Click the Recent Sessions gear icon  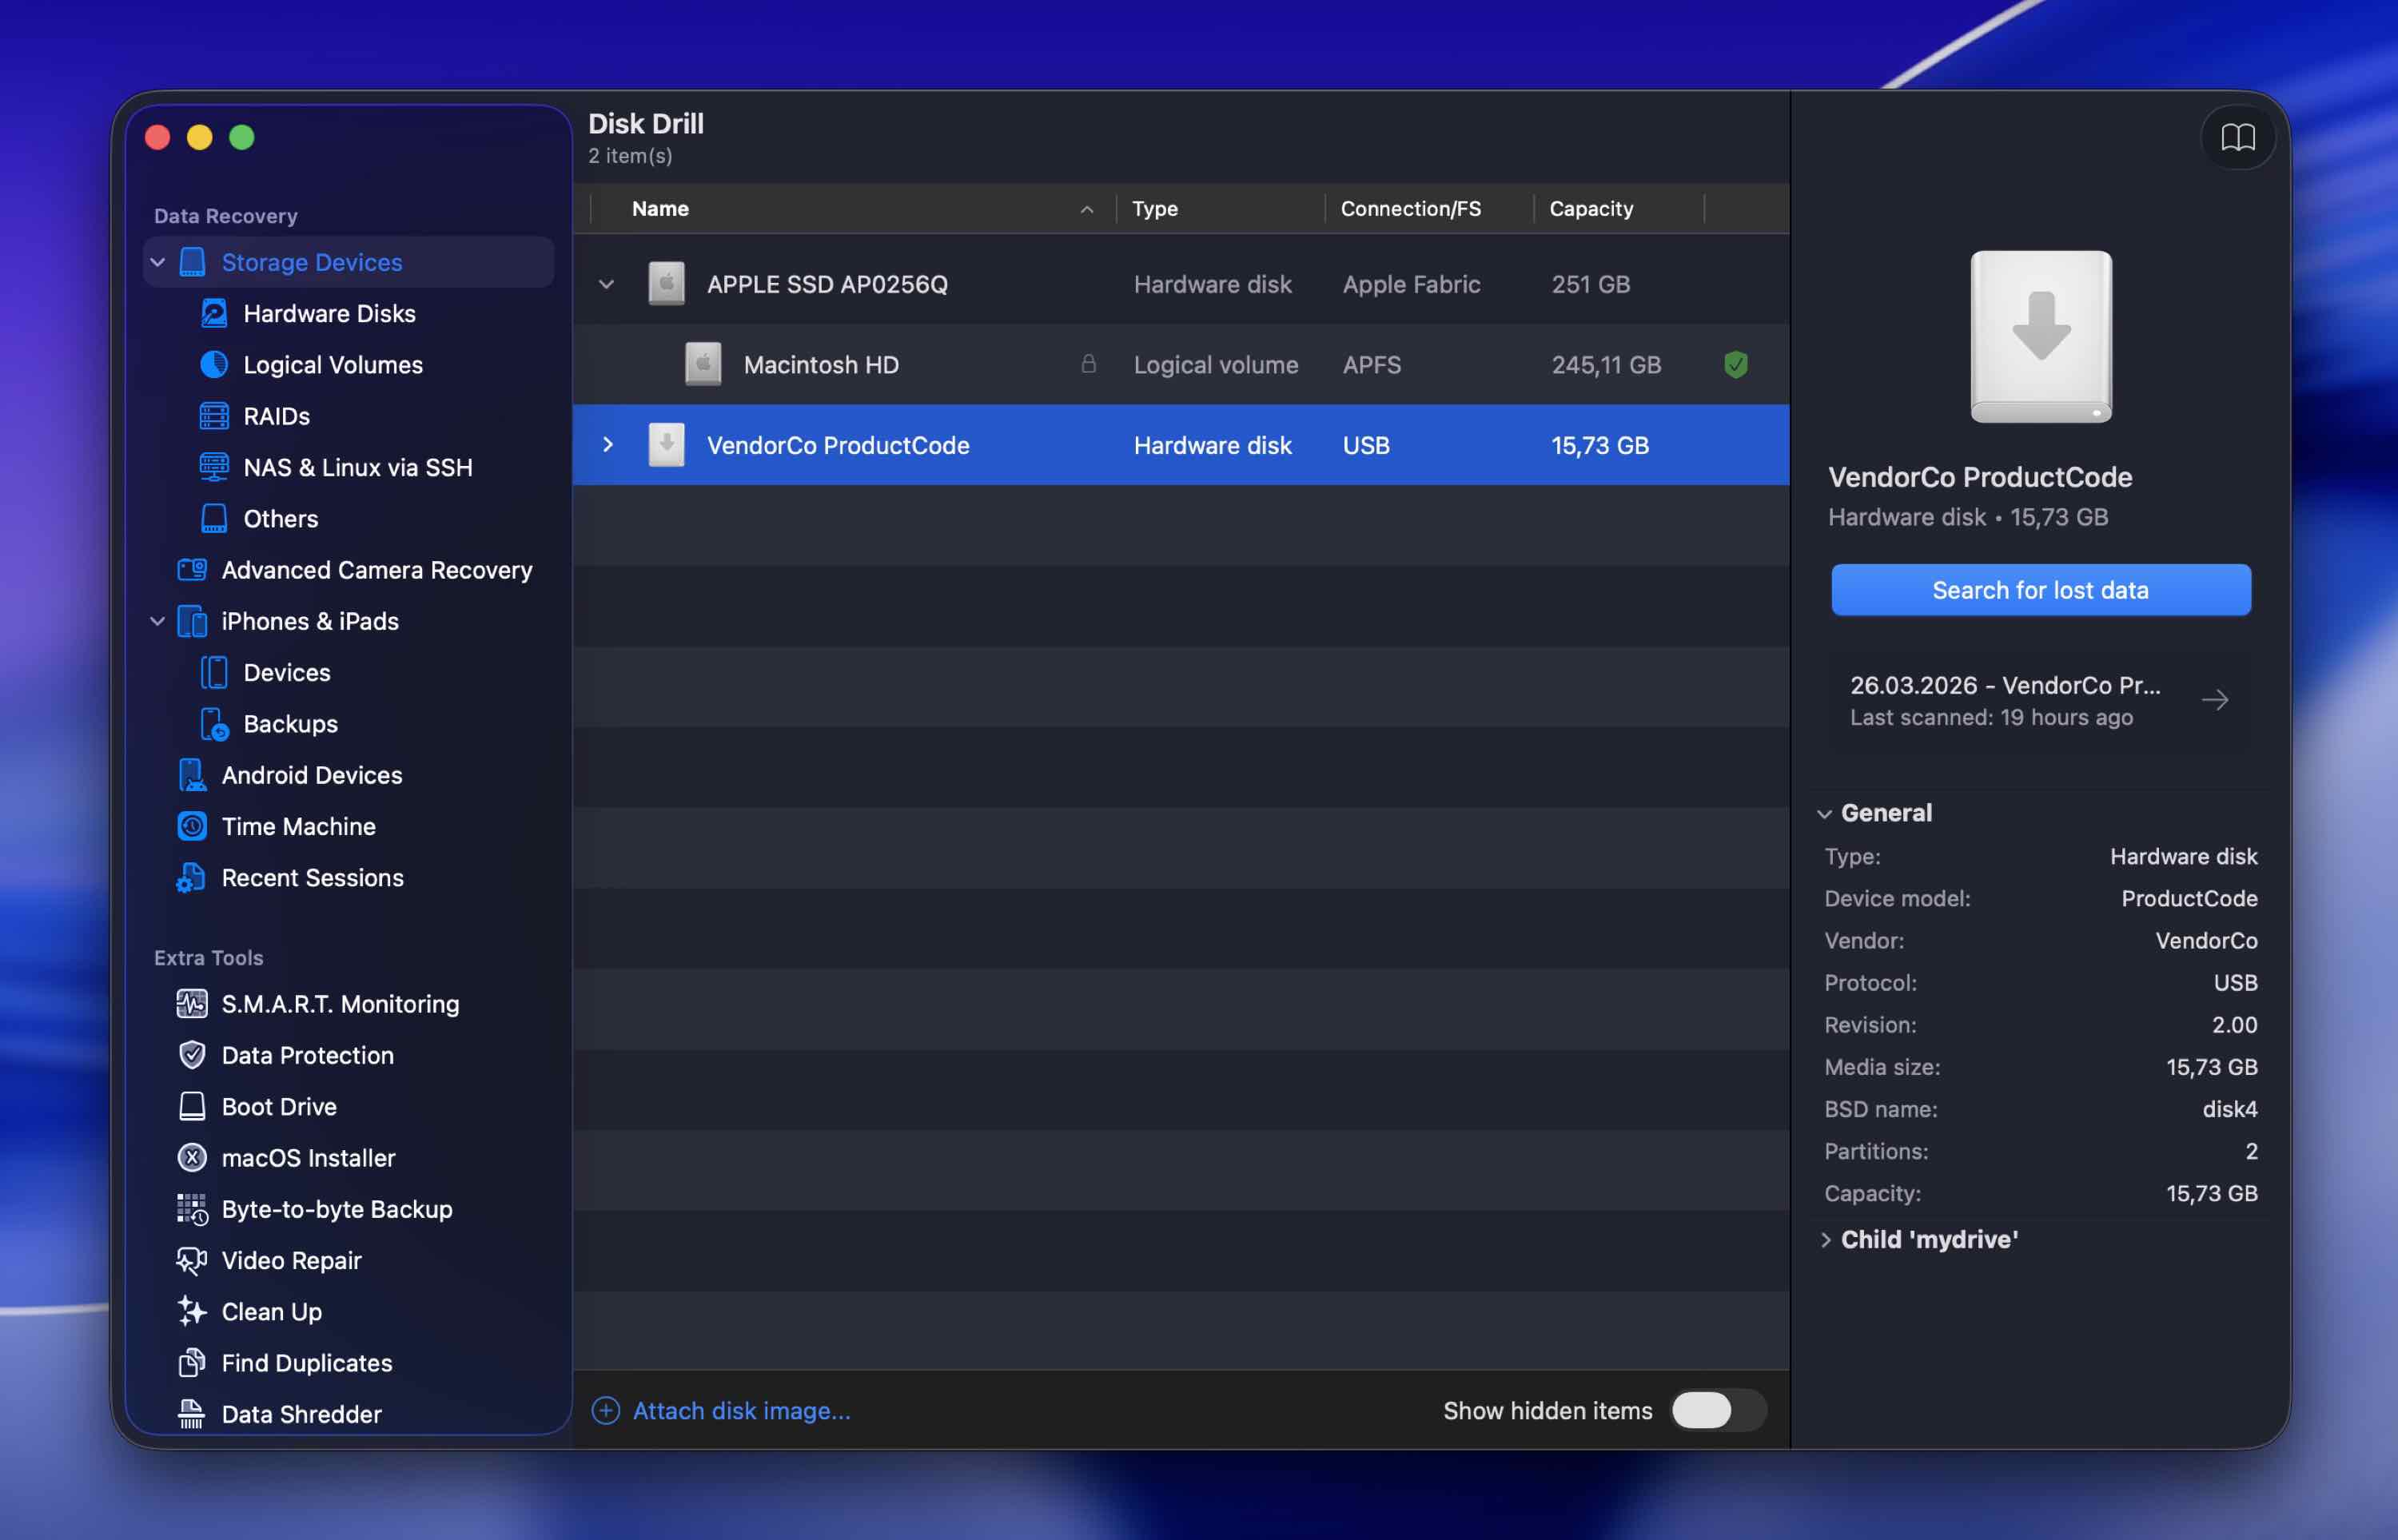(191, 878)
